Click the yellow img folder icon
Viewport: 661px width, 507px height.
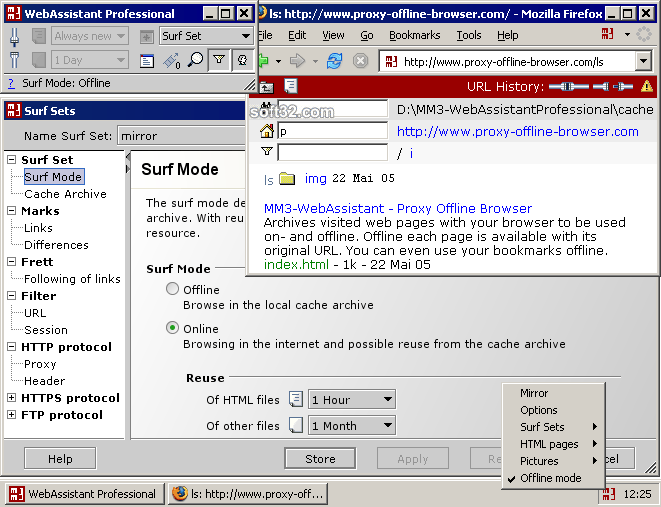287,178
